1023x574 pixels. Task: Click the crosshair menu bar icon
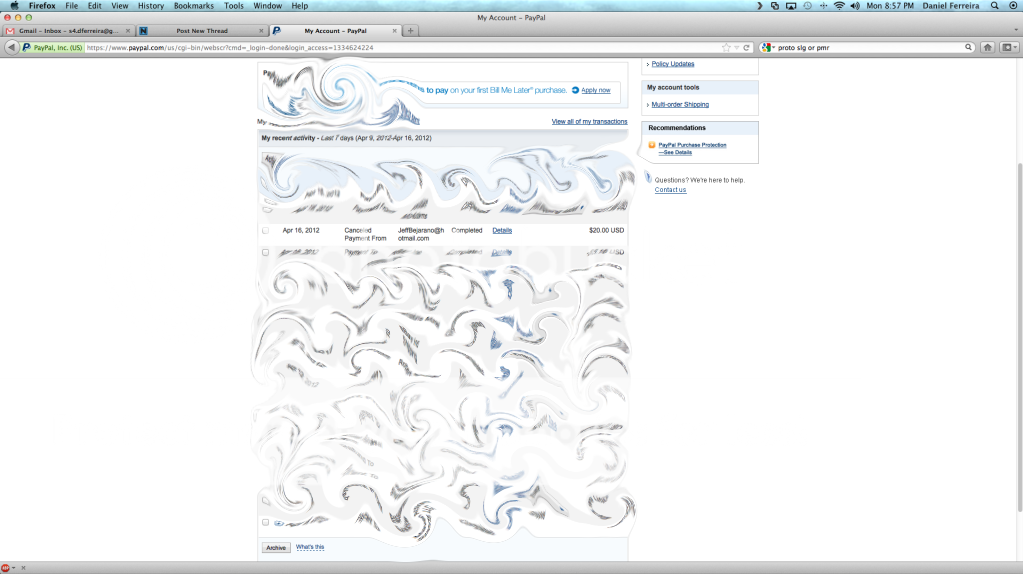(x=823, y=6)
